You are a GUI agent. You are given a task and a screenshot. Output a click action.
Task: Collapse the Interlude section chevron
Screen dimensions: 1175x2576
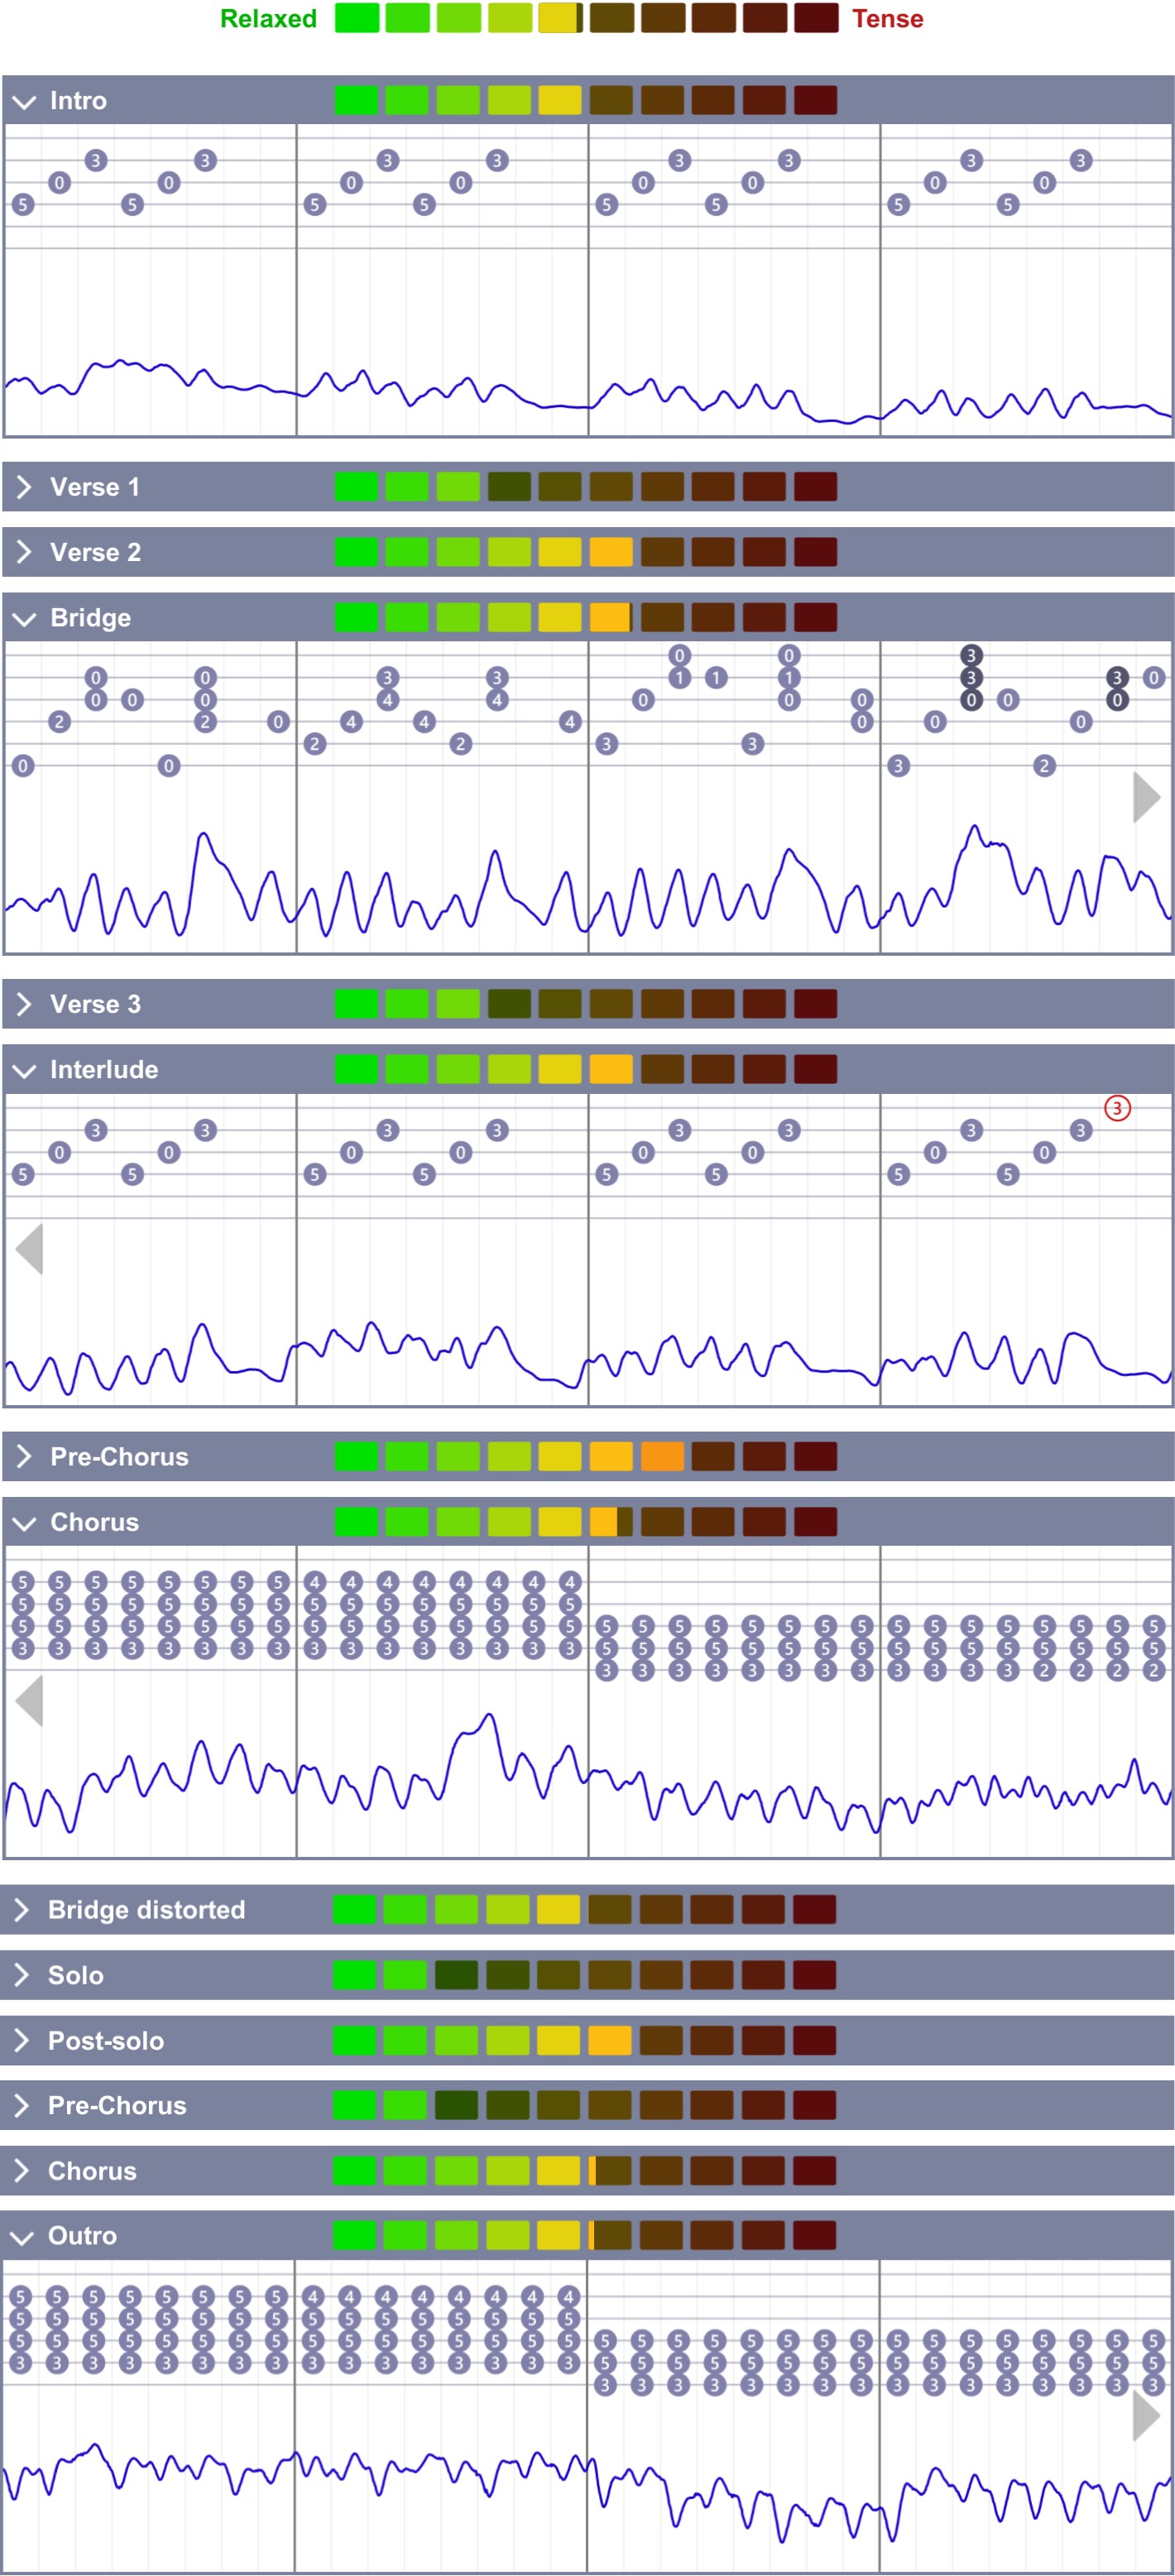pyautogui.click(x=24, y=1071)
